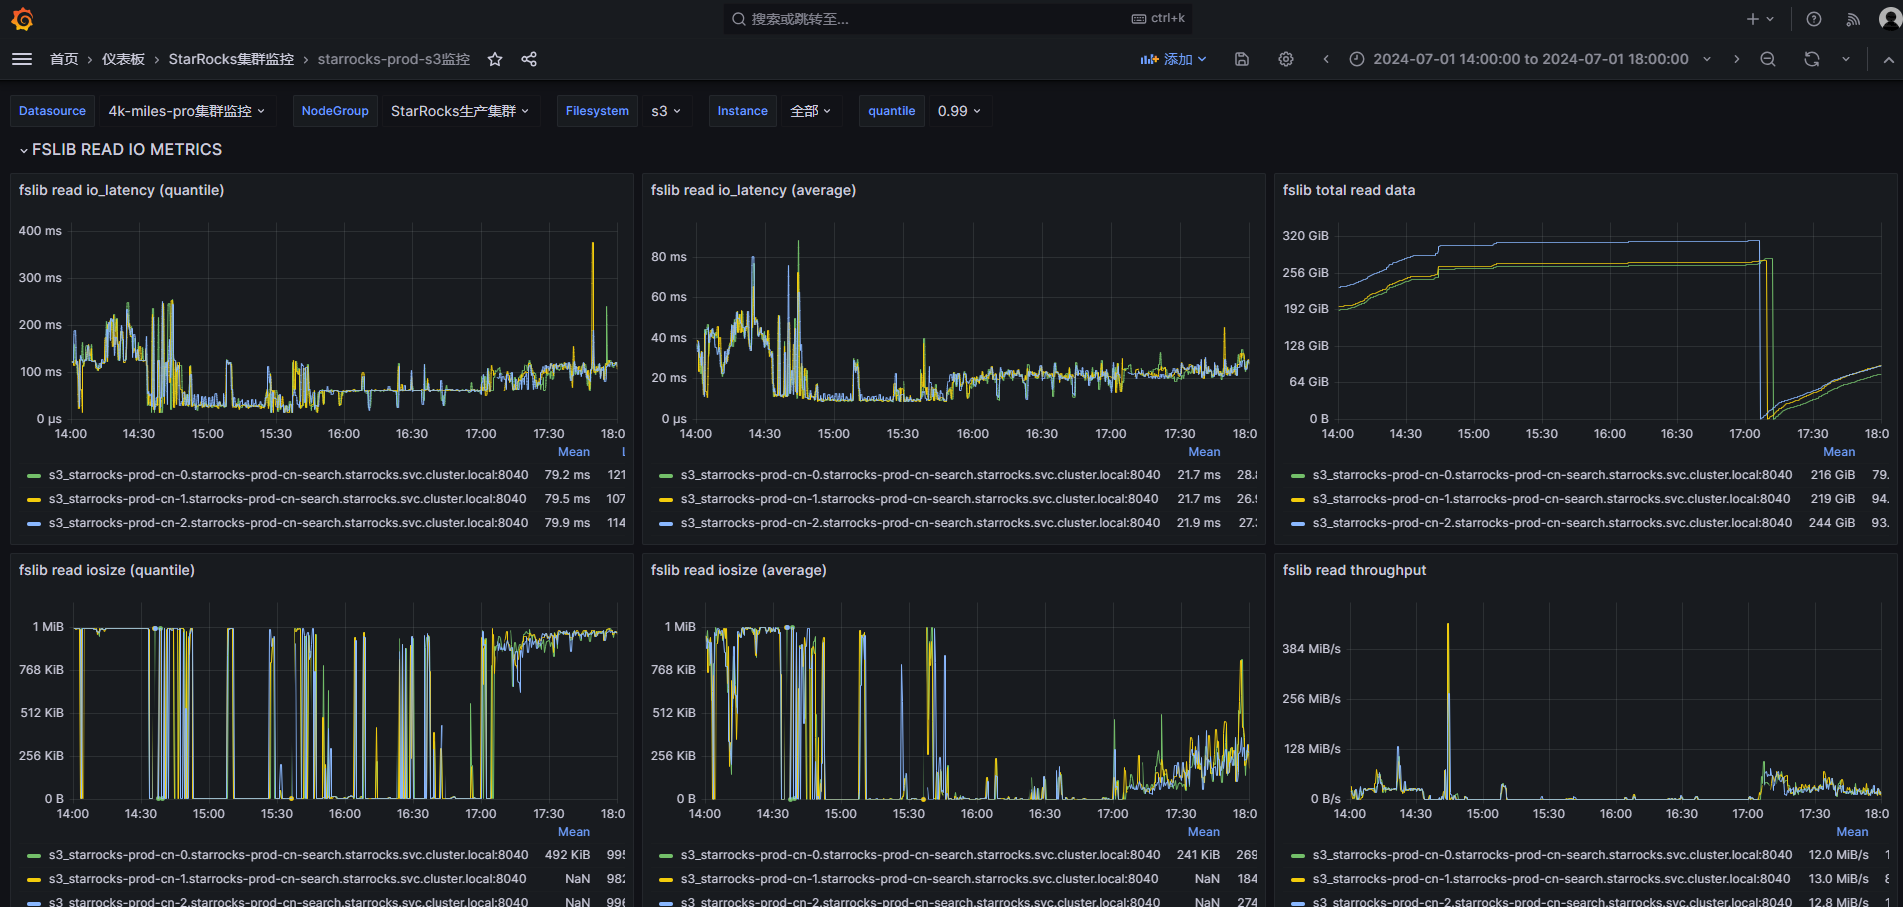1903x907 pixels.
Task: Go to 仪表板 breadcrumb
Action: click(123, 59)
